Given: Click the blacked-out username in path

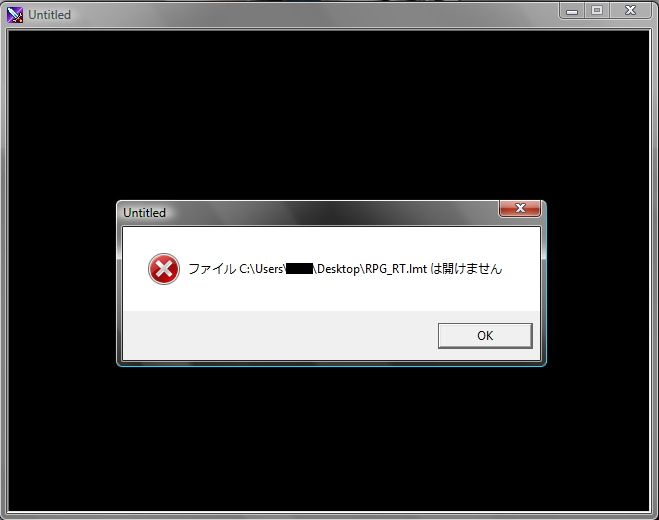Looking at the screenshot, I should click(299, 269).
